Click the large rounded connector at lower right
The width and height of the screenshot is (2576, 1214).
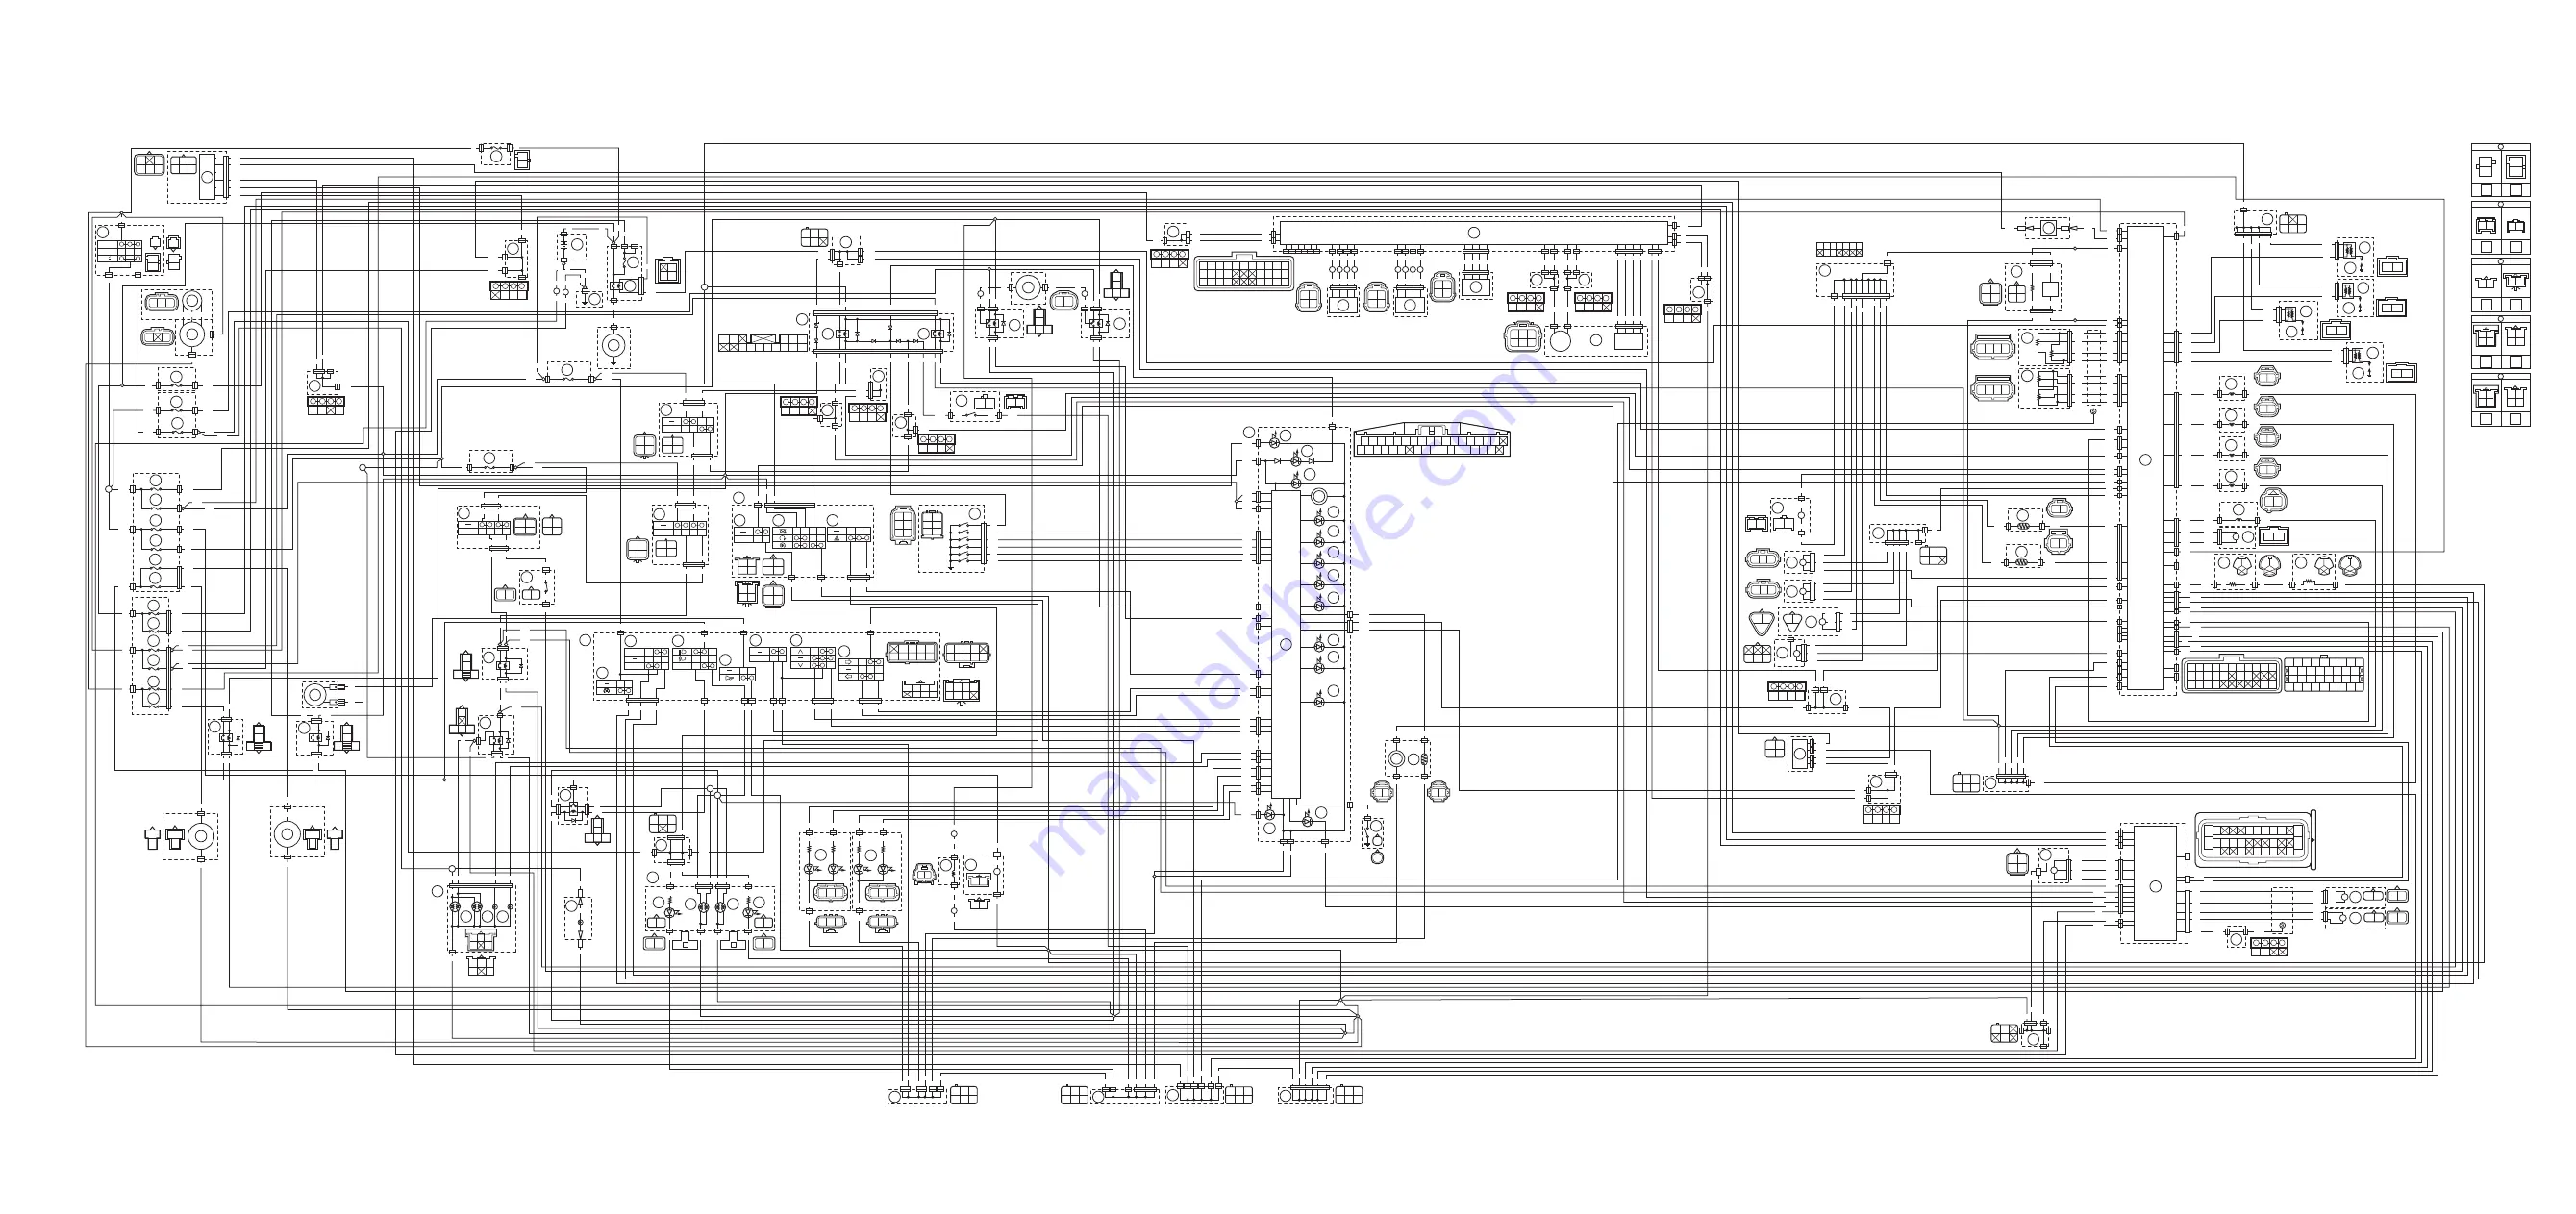click(2256, 839)
